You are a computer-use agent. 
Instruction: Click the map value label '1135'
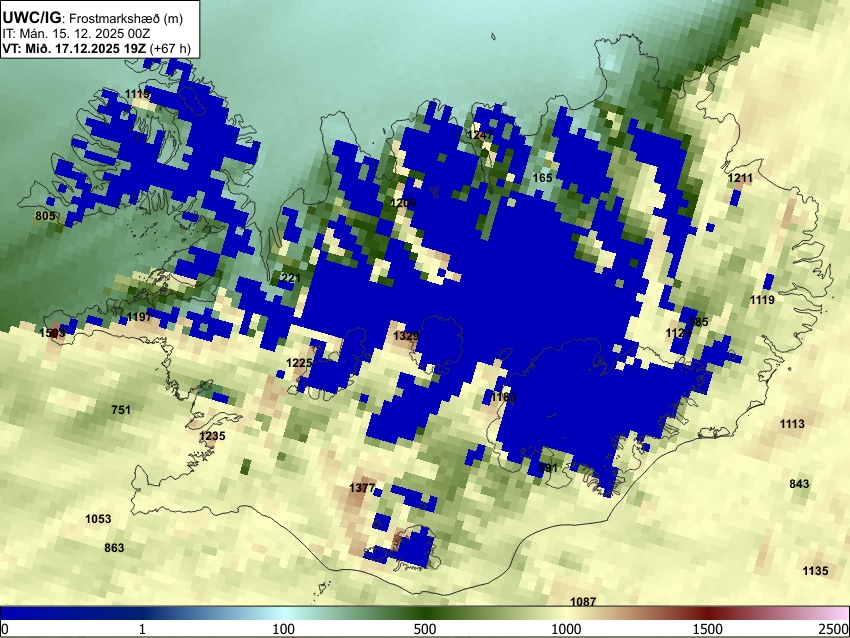coord(815,570)
